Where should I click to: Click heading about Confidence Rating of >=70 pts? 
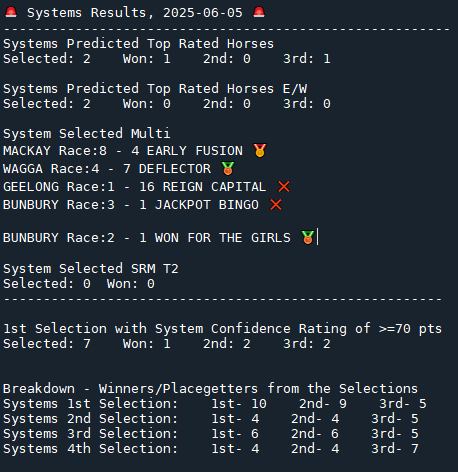[x=222, y=329]
